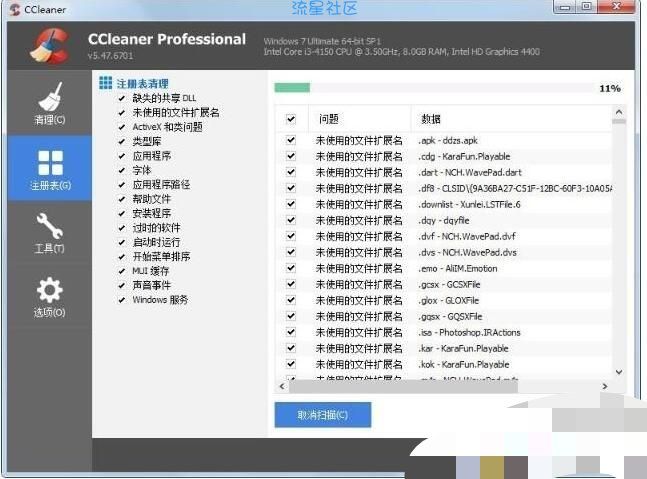Toggle 类型库 option
Viewport: 647px width, 479px height.
tap(122, 142)
